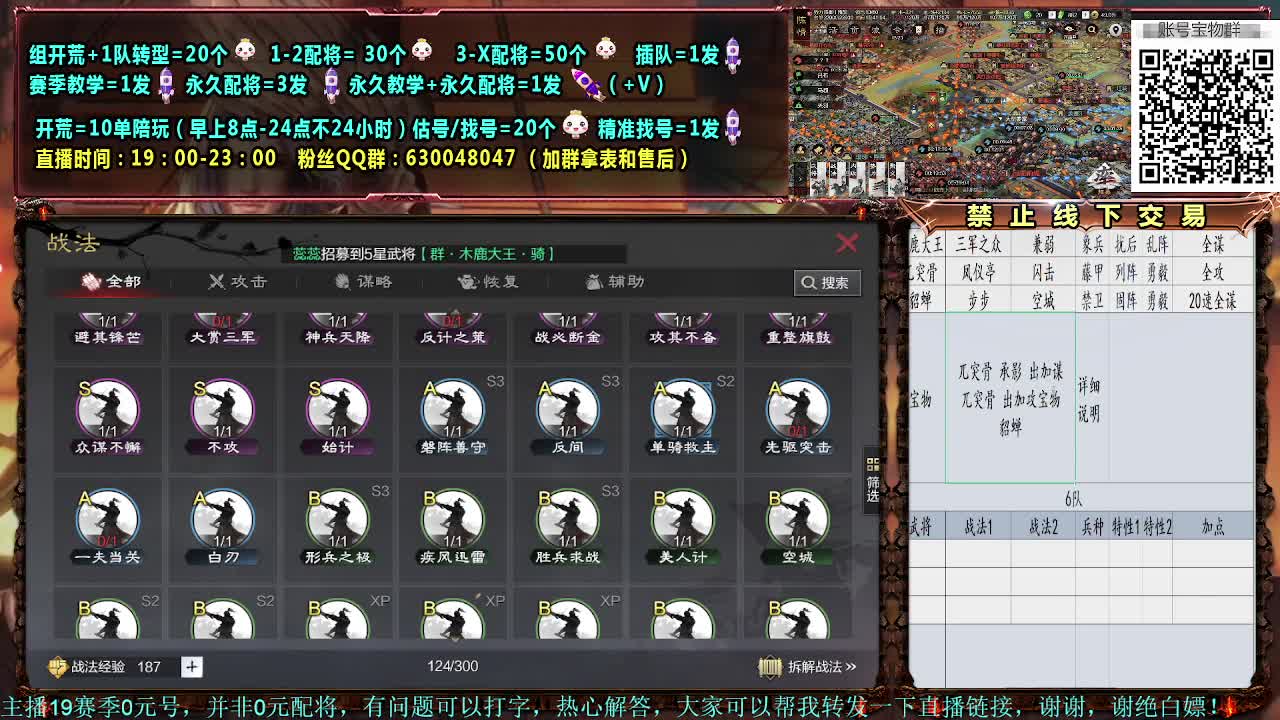This screenshot has width=1280, height=720.
Task: Click the game map preview thumbnail
Action: coord(958,103)
